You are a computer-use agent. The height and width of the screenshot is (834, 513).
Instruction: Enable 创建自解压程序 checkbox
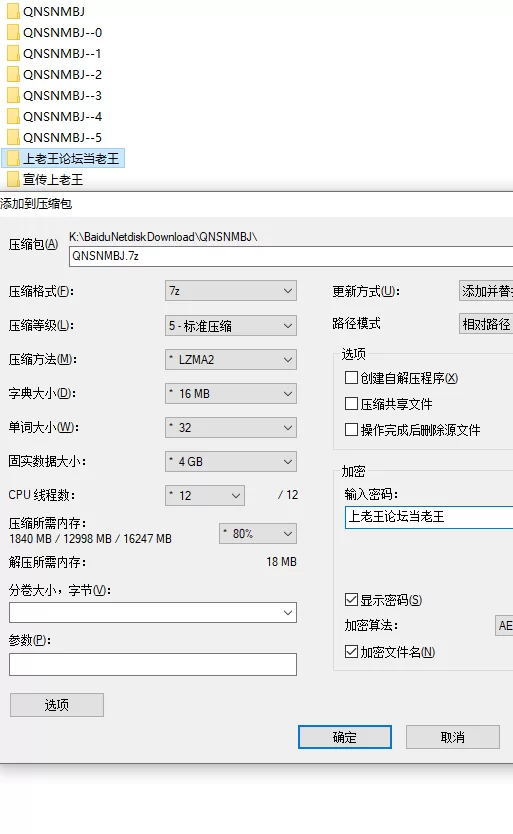[351, 378]
